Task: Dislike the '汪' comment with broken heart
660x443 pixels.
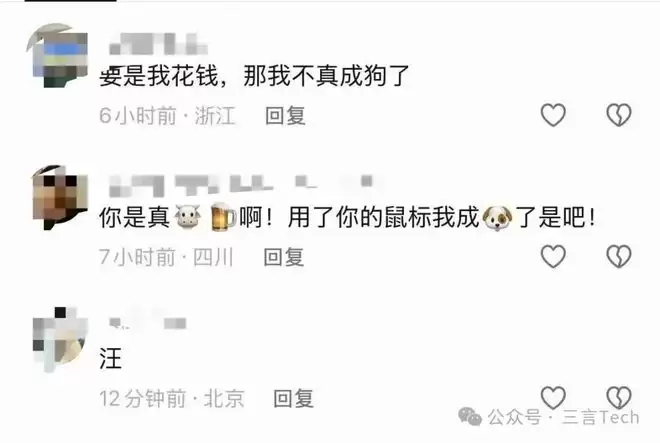Action: click(619, 398)
